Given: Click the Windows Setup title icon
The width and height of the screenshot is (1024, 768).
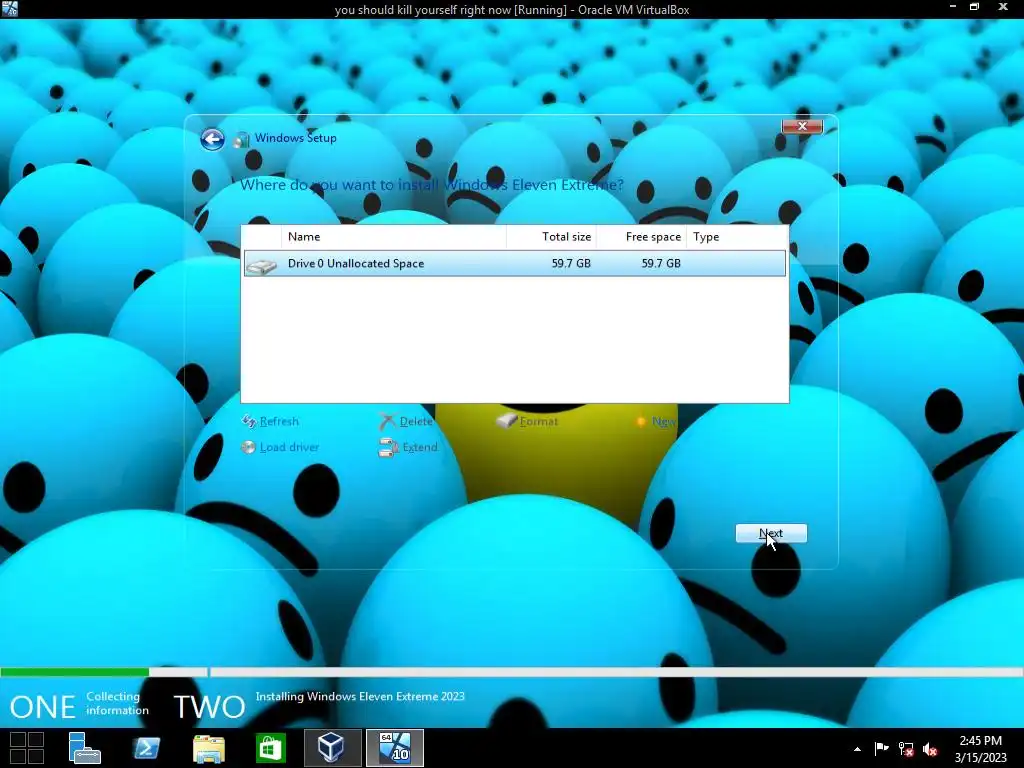Looking at the screenshot, I should [x=242, y=139].
